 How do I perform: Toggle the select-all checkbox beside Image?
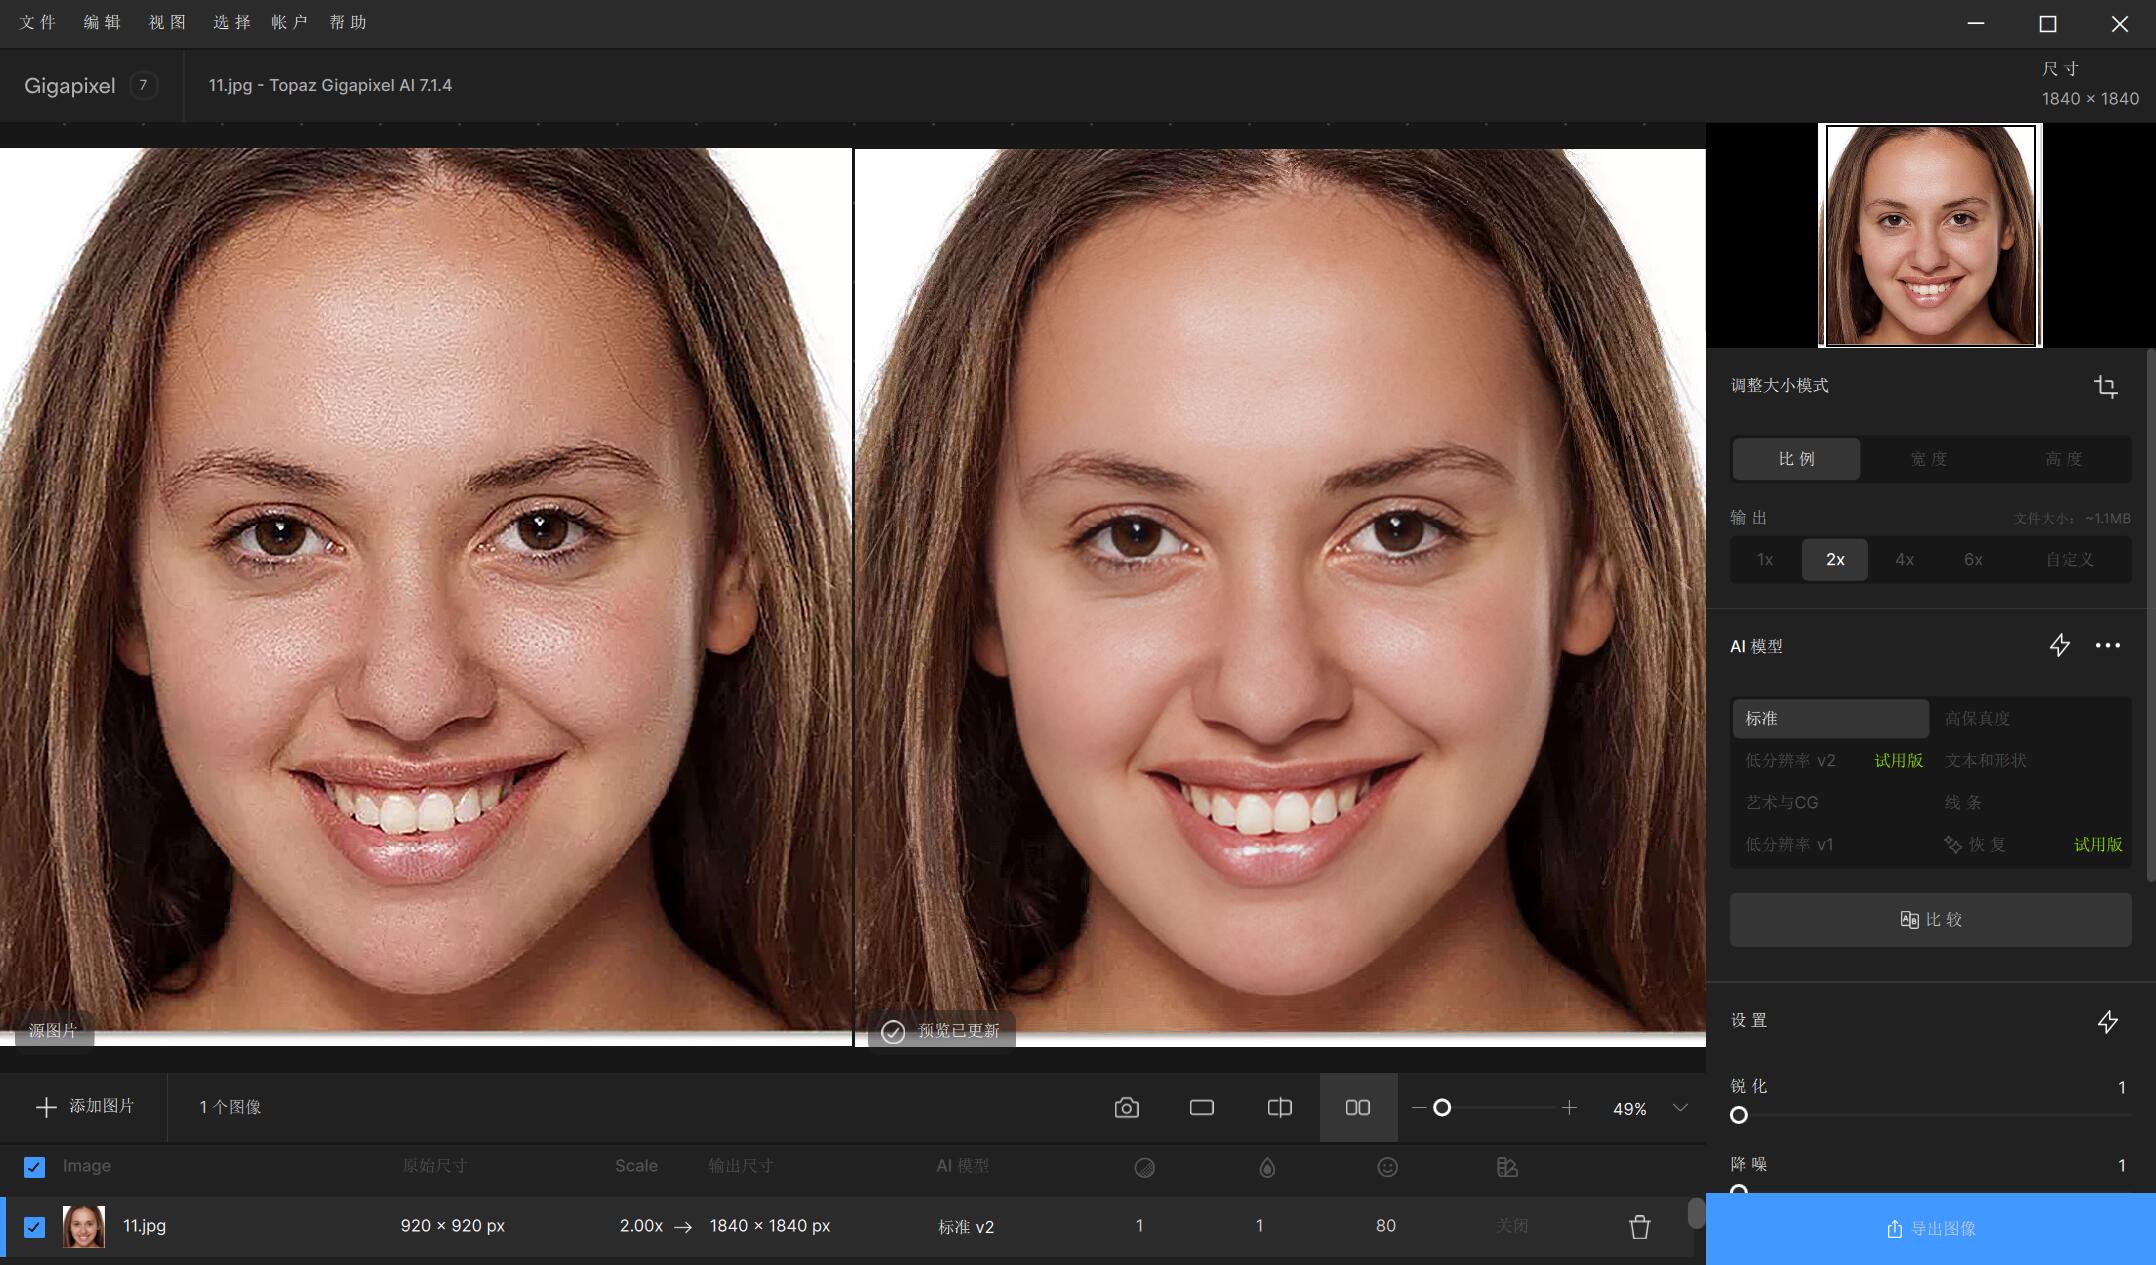pyautogui.click(x=34, y=1167)
